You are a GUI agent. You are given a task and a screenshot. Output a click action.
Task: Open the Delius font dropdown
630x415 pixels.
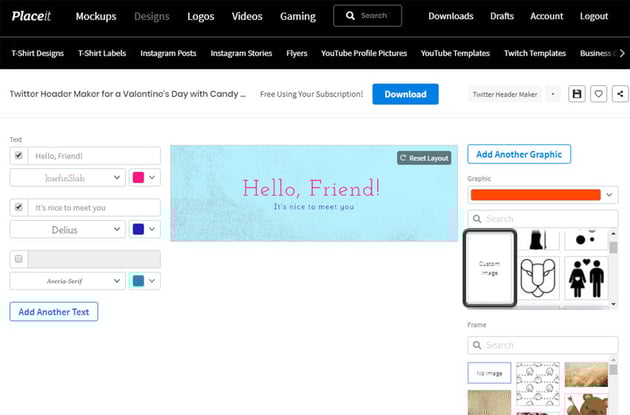[68, 229]
